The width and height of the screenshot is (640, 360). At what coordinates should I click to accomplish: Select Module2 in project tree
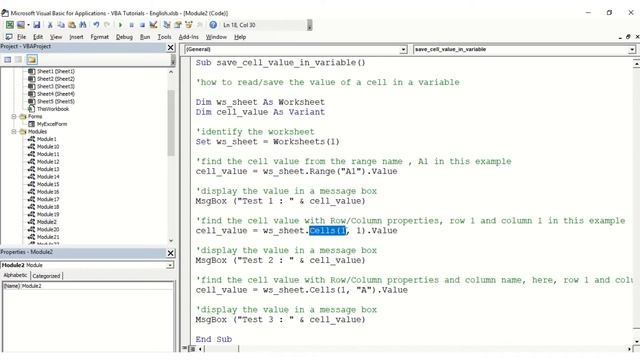[x=47, y=222]
